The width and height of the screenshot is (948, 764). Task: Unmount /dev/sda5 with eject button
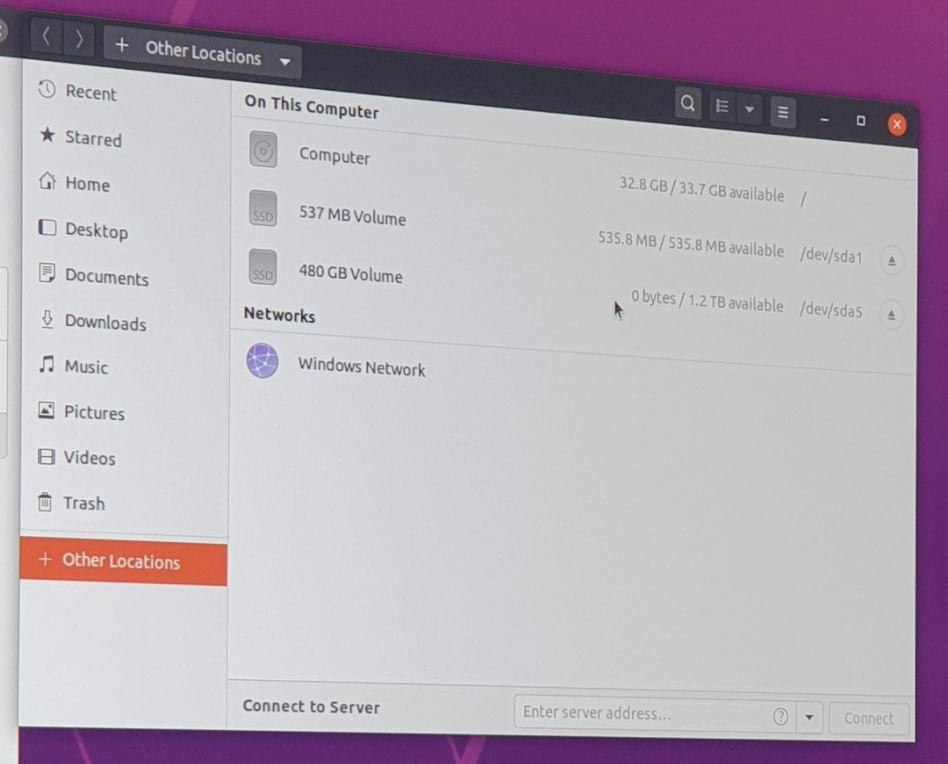(x=891, y=315)
